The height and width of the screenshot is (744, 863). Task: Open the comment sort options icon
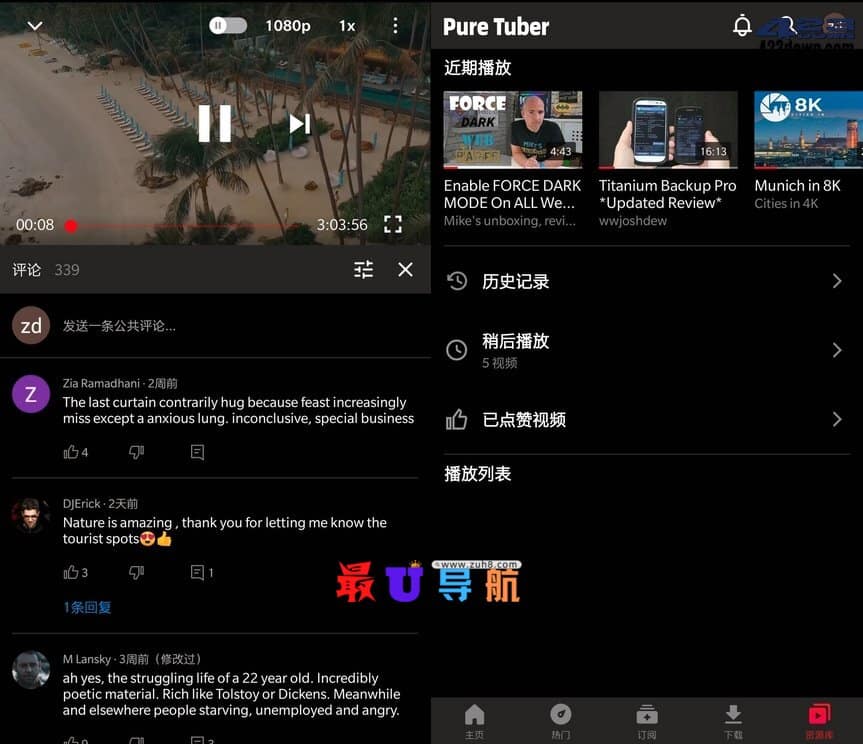click(x=363, y=270)
